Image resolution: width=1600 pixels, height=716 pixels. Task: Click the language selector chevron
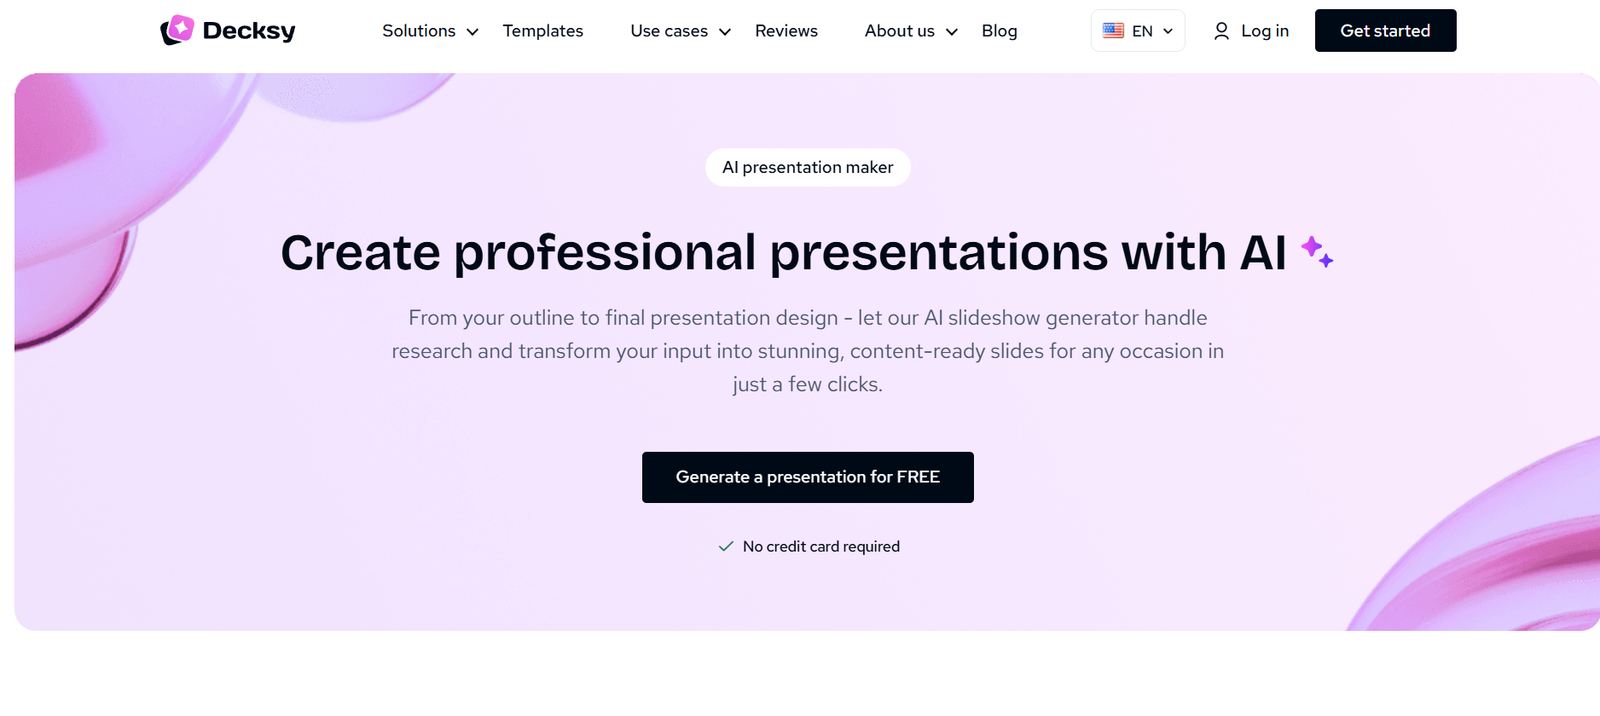[x=1168, y=31]
